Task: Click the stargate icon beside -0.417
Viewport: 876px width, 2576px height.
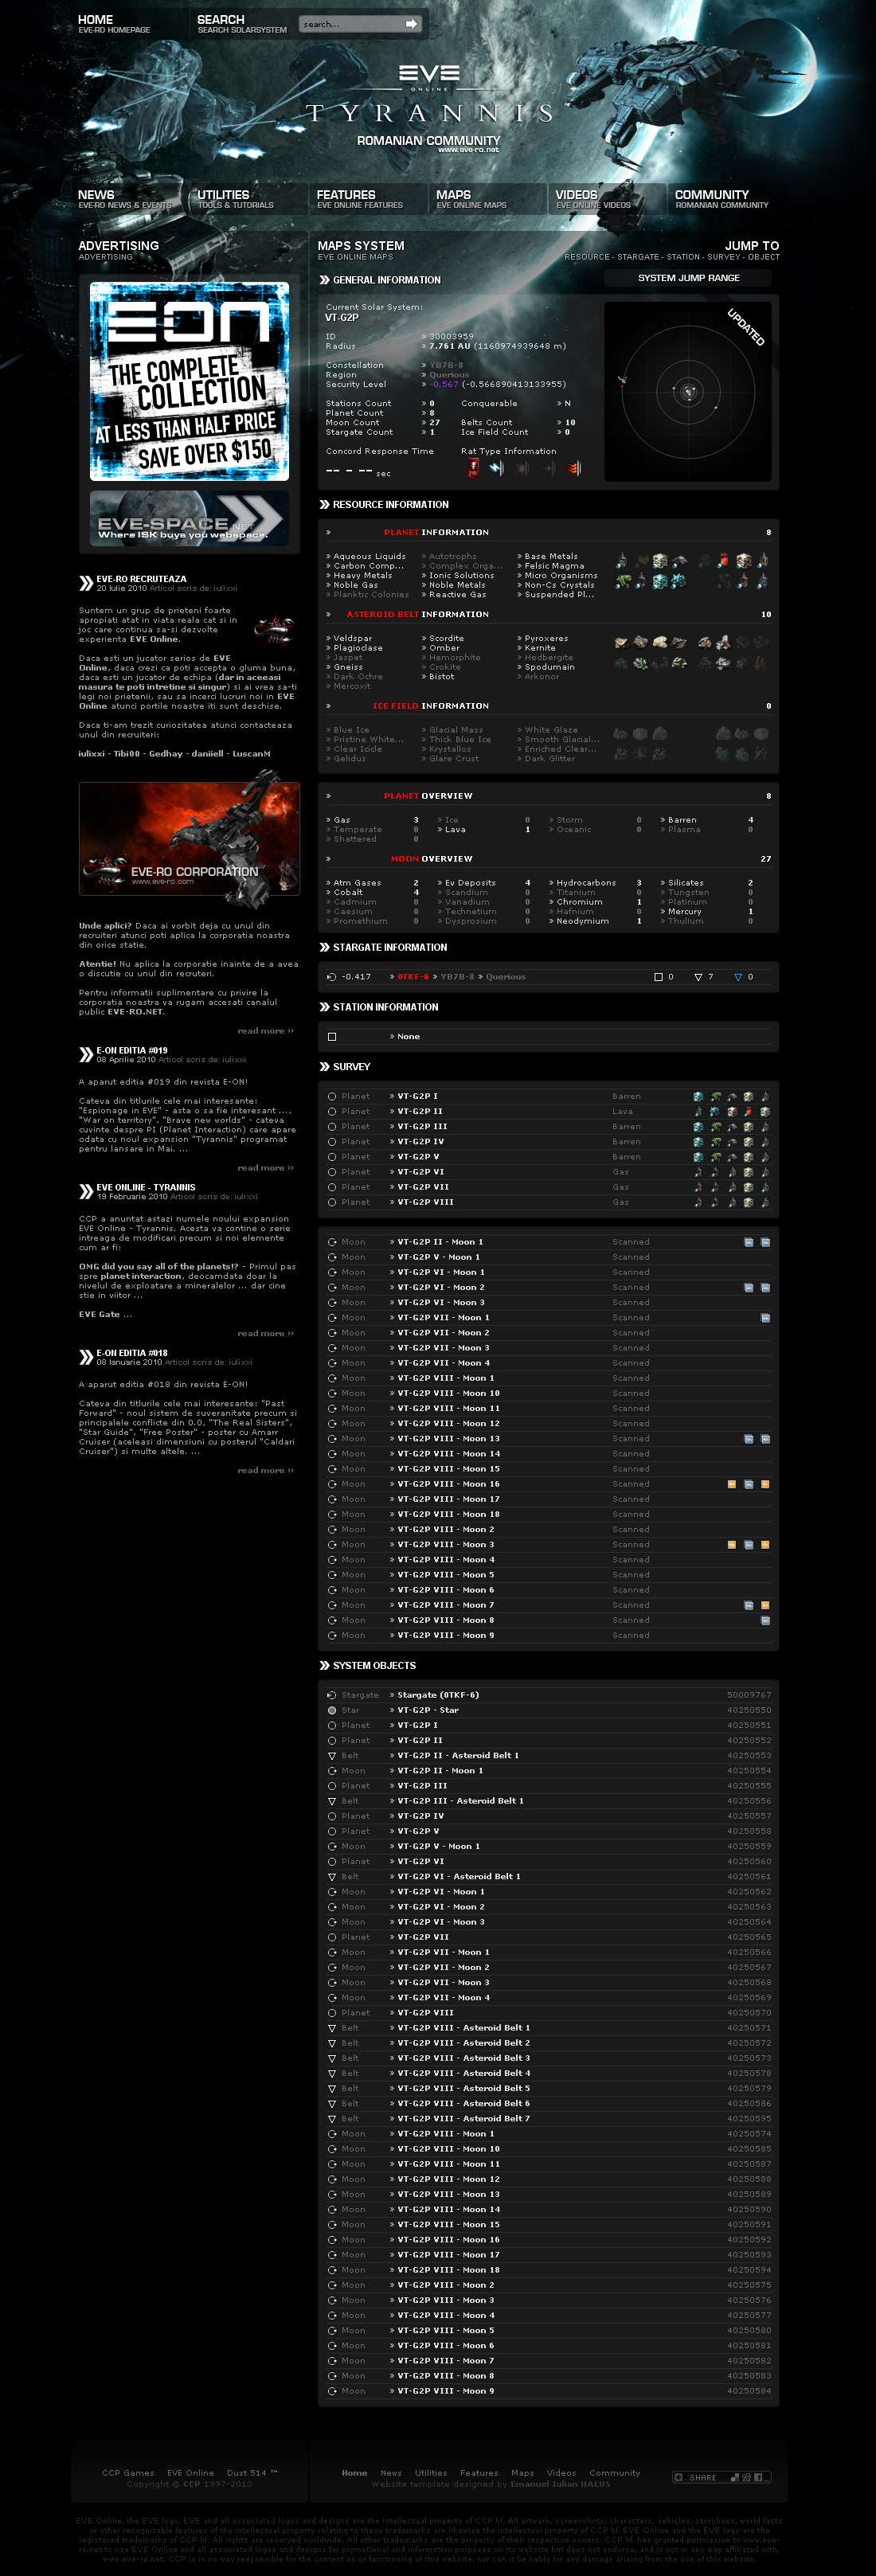Action: pos(332,977)
